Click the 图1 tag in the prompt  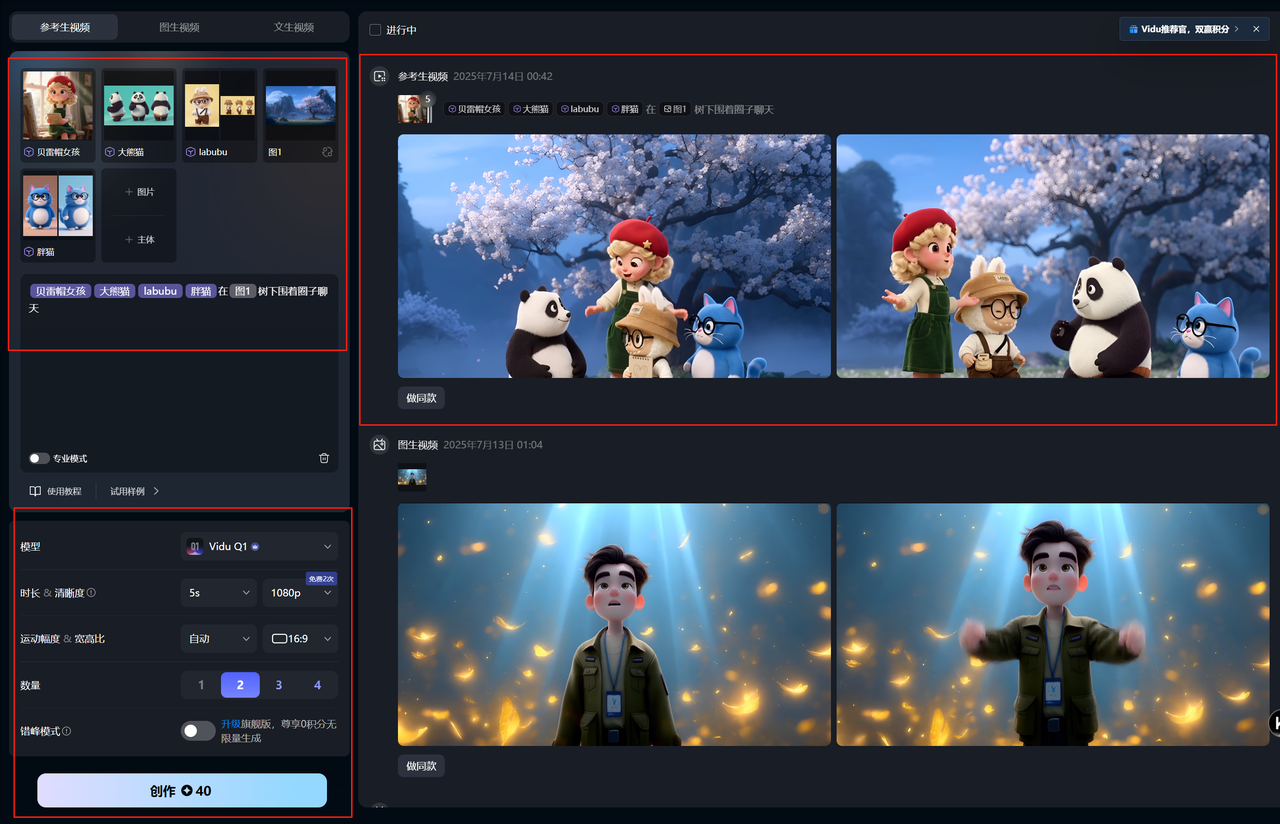[x=243, y=291]
